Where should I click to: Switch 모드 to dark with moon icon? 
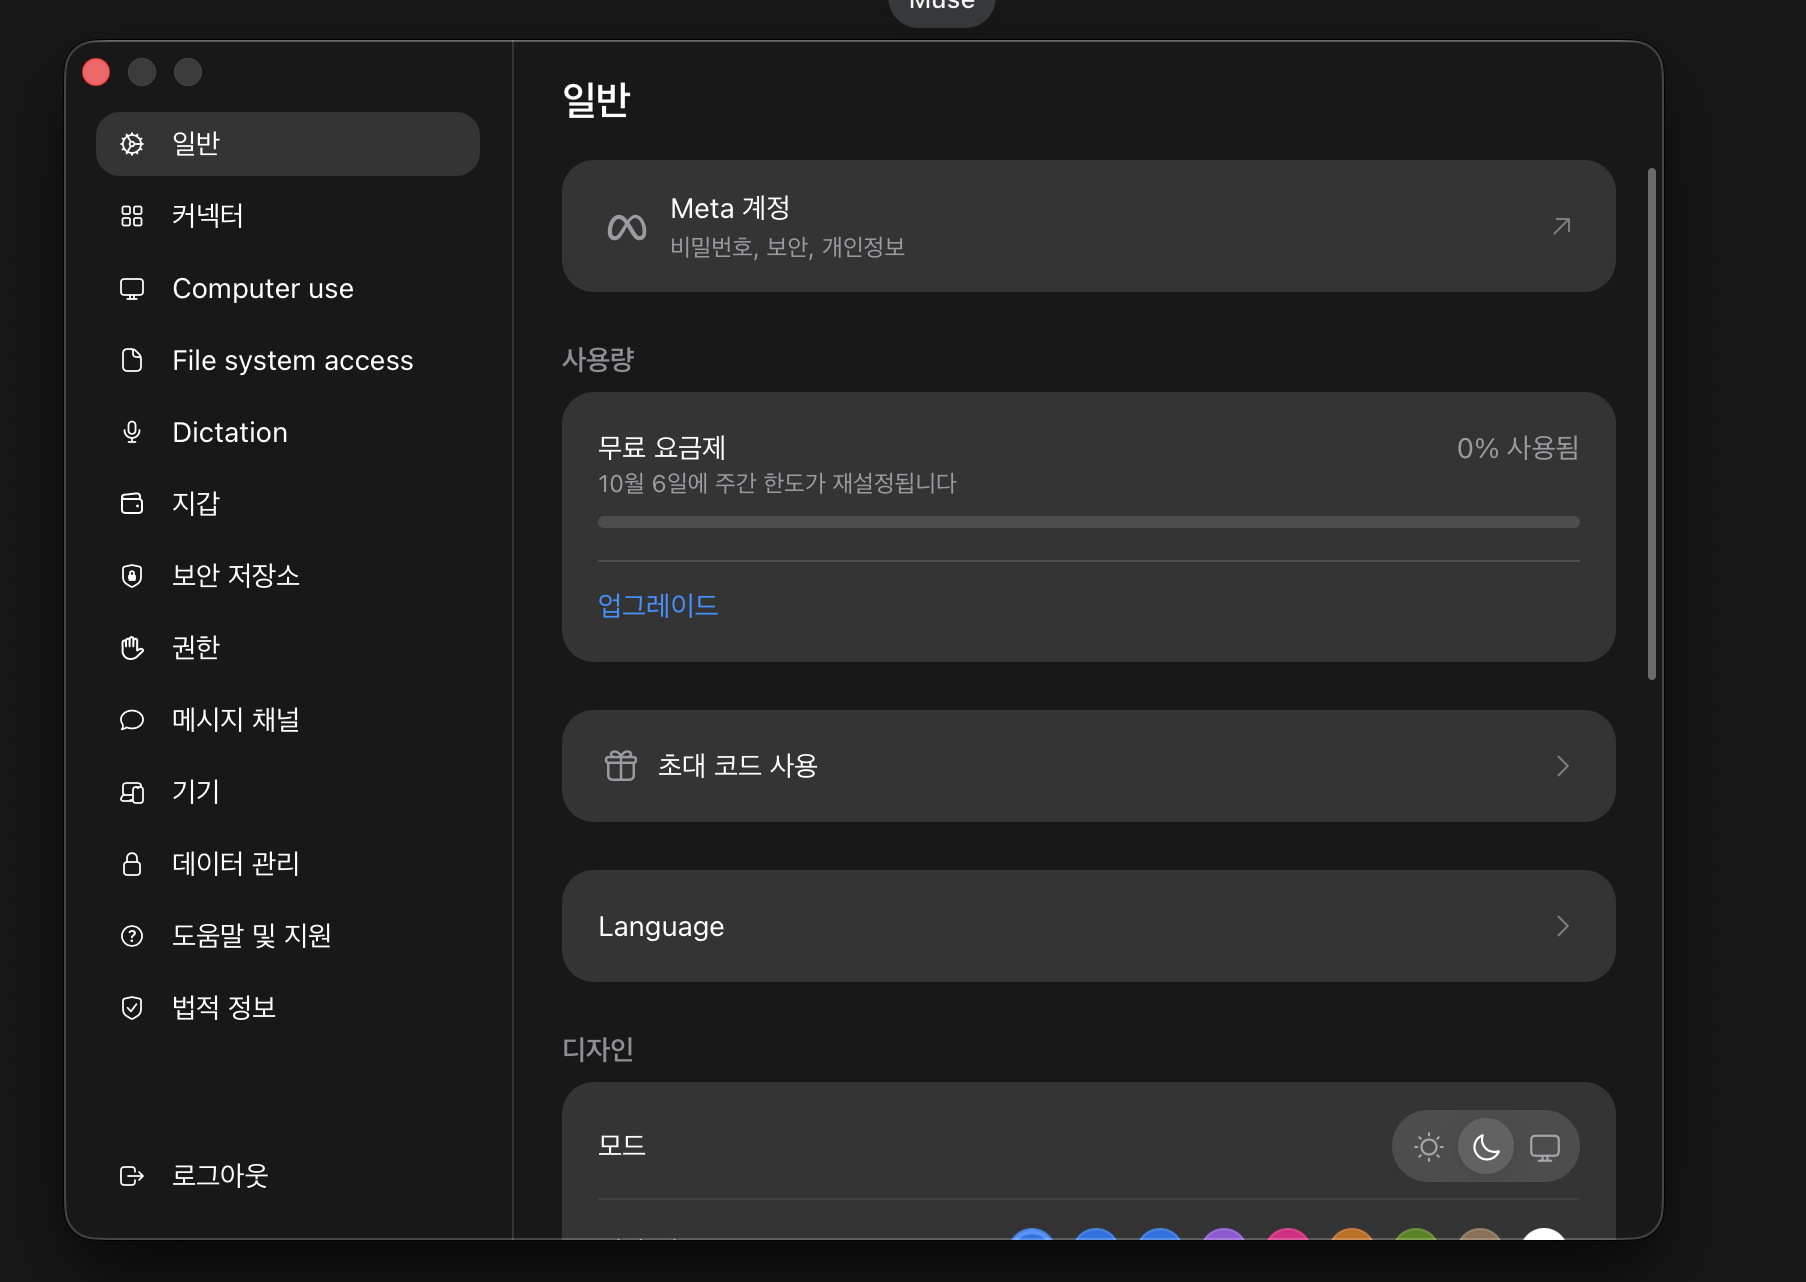[1486, 1146]
